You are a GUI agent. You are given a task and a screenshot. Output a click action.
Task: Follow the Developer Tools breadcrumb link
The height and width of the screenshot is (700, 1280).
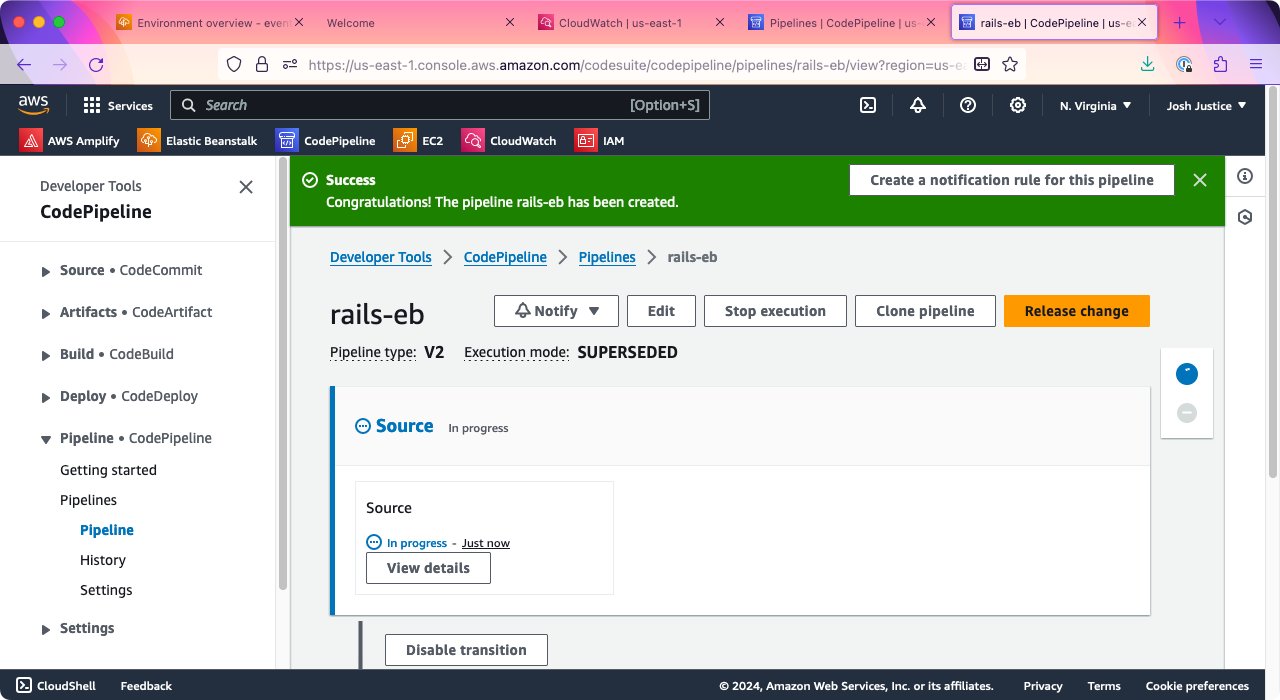click(381, 257)
